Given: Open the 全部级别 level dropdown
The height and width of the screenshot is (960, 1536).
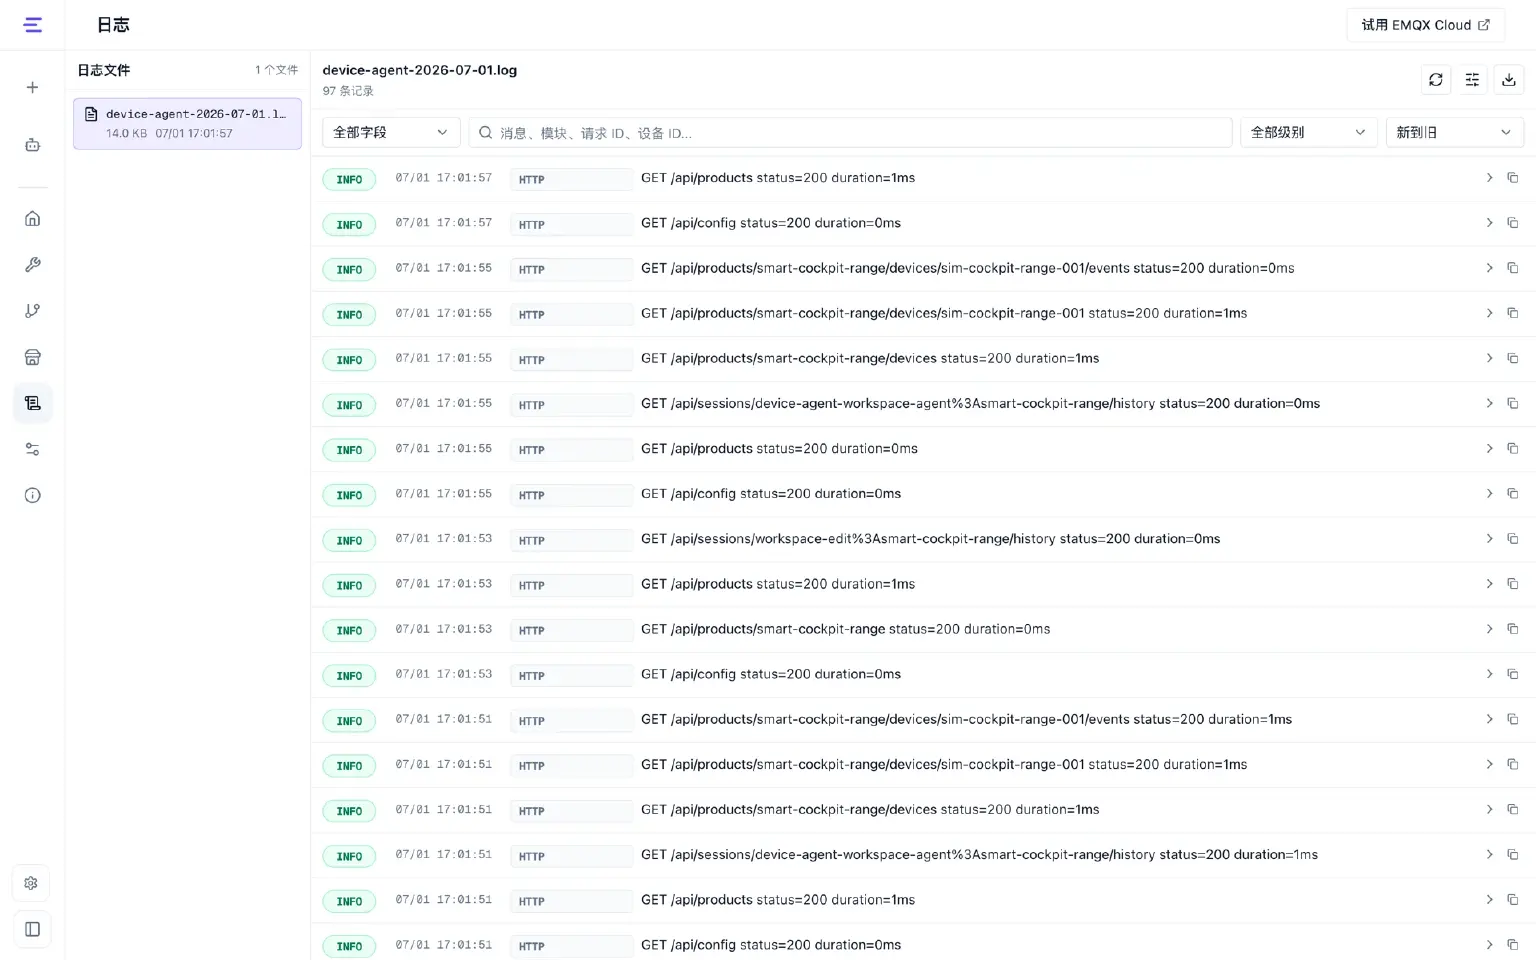Looking at the screenshot, I should [x=1308, y=132].
